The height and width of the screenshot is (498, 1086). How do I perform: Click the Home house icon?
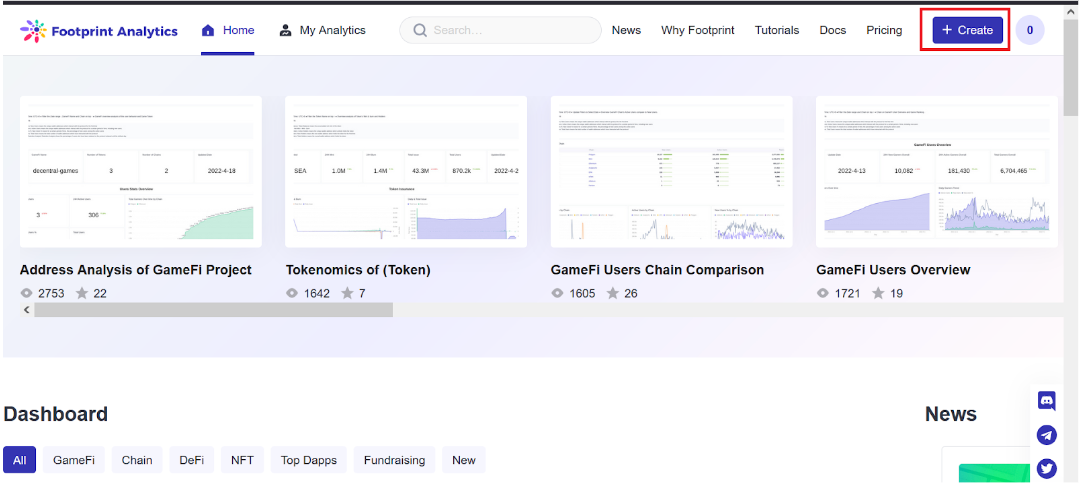coord(208,30)
